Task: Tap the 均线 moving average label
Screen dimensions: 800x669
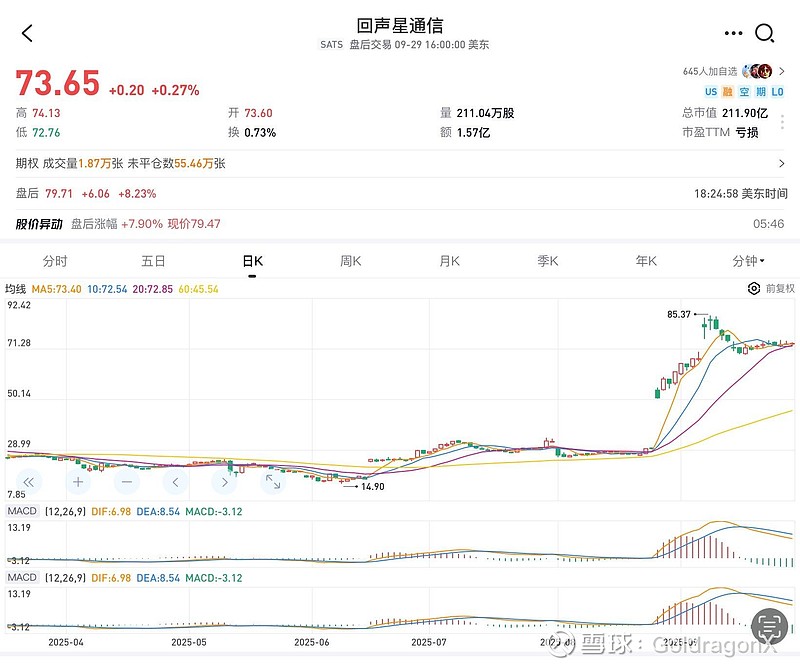Action: tap(15, 289)
